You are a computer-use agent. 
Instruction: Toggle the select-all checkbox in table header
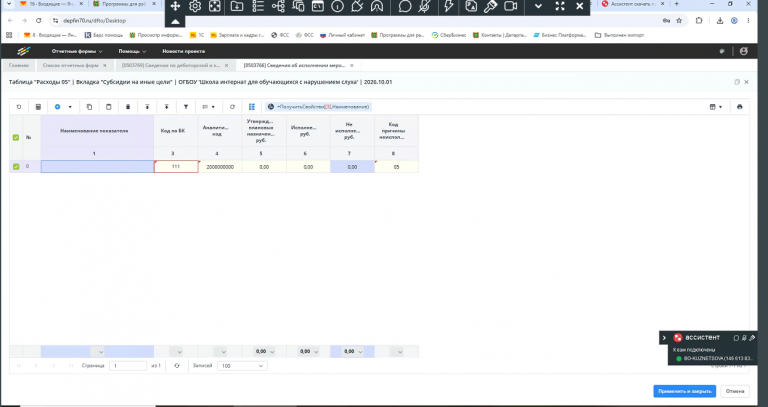tap(16, 138)
